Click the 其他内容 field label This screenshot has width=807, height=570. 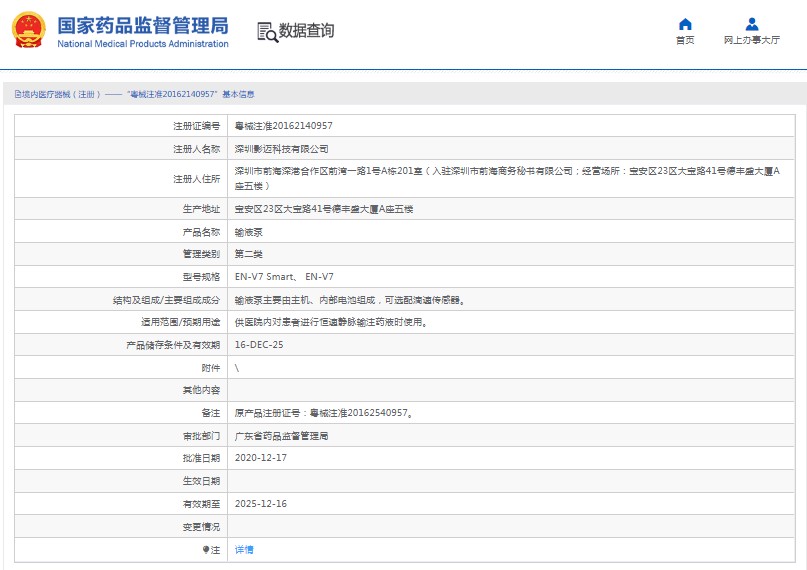click(x=201, y=390)
